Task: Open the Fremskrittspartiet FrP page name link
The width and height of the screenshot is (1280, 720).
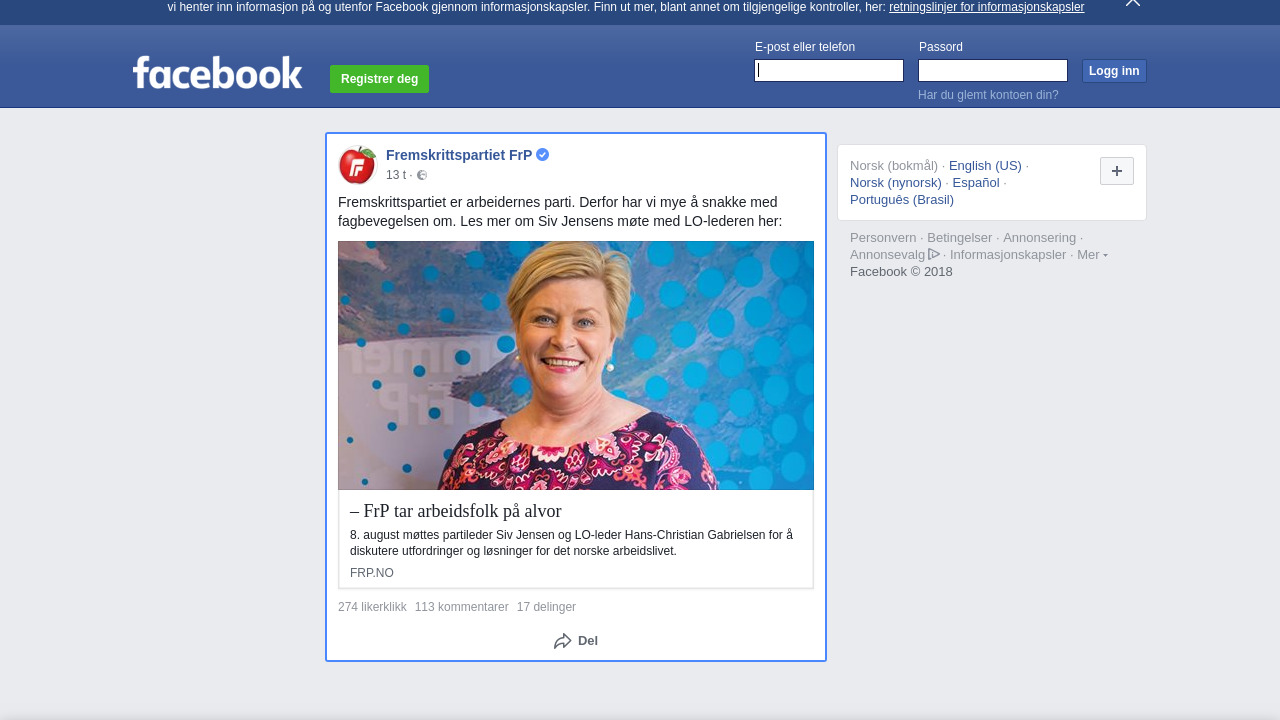Action: (x=459, y=155)
